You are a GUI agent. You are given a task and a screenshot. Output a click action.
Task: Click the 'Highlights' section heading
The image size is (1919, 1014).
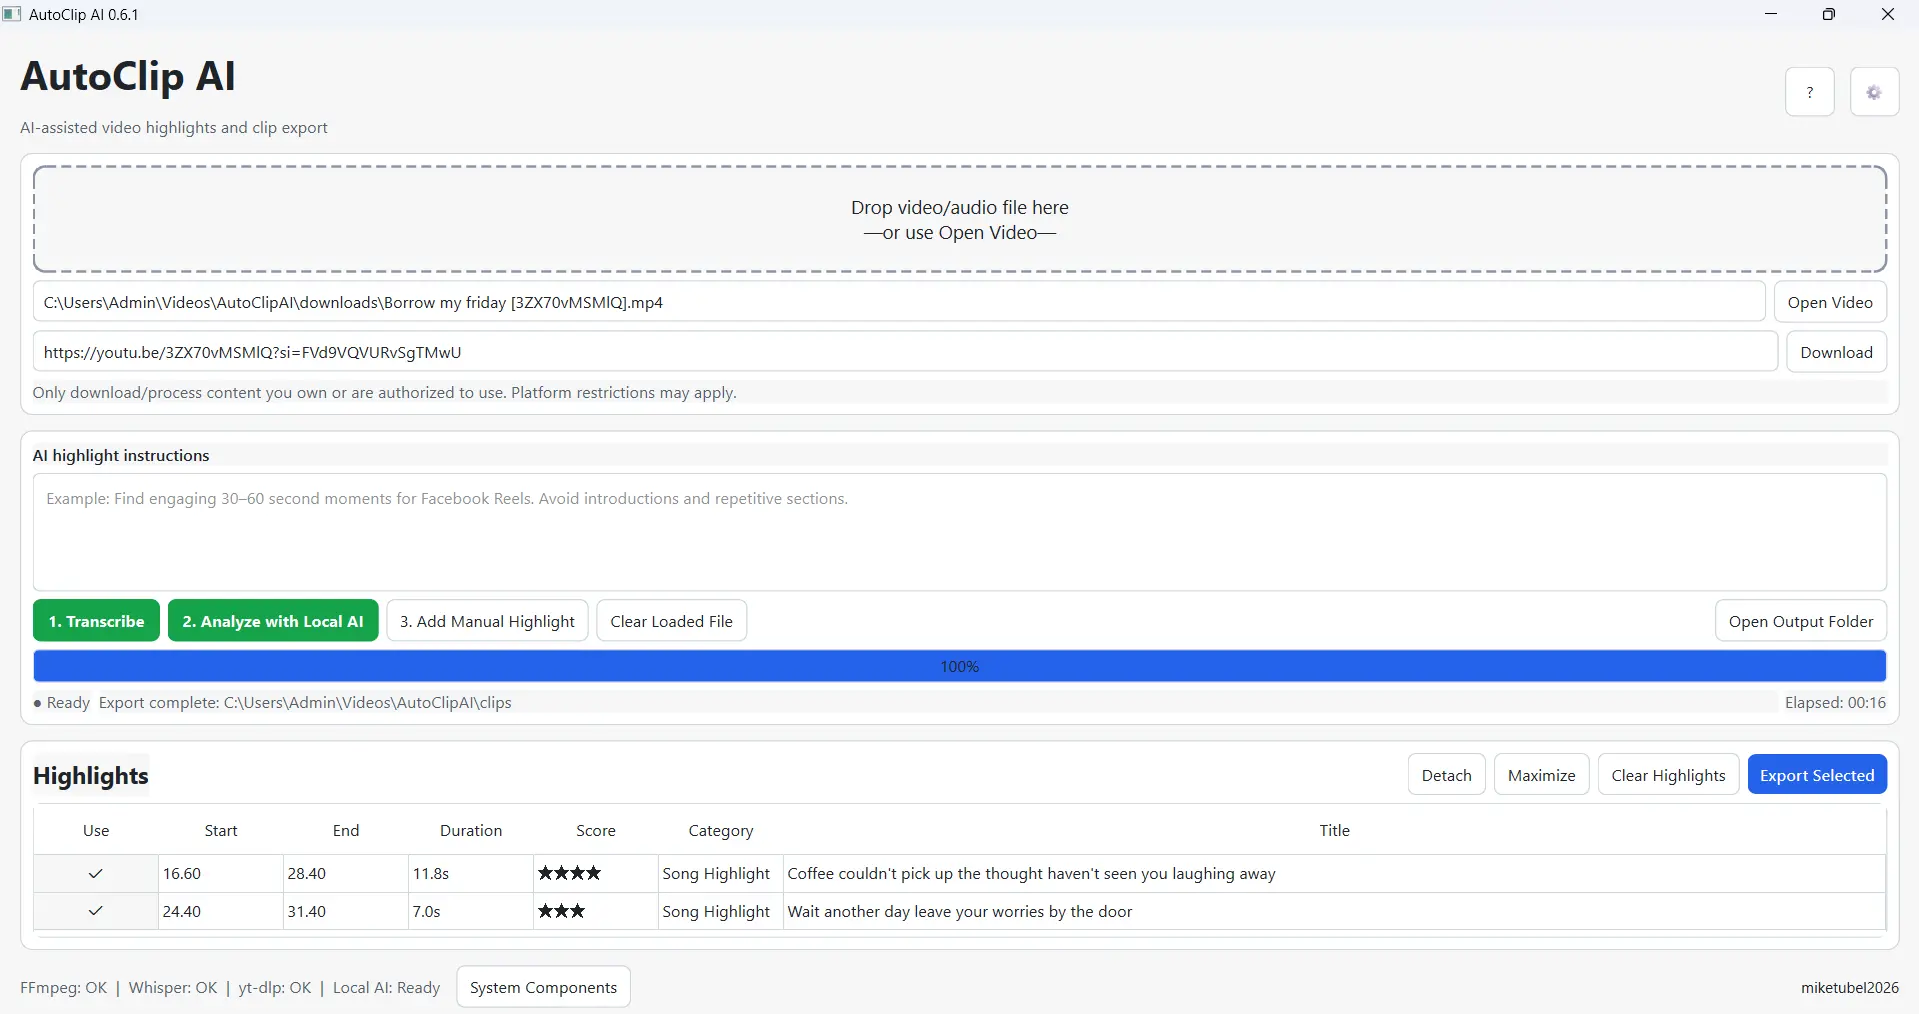point(91,776)
